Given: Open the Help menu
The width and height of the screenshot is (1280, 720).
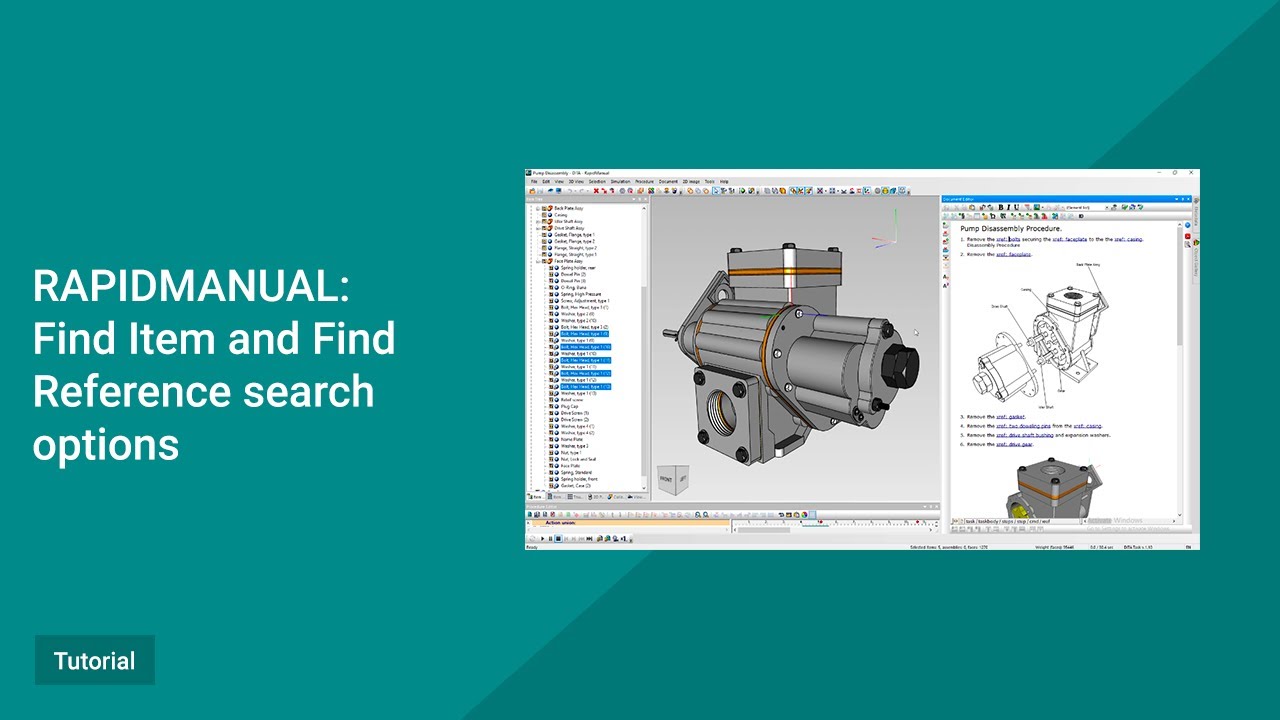Looking at the screenshot, I should pyautogui.click(x=724, y=181).
